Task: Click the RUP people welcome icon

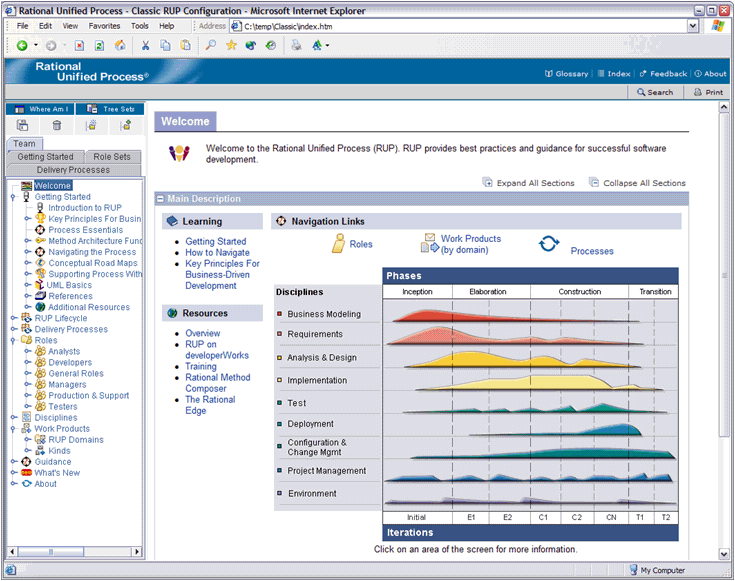Action: coord(179,153)
